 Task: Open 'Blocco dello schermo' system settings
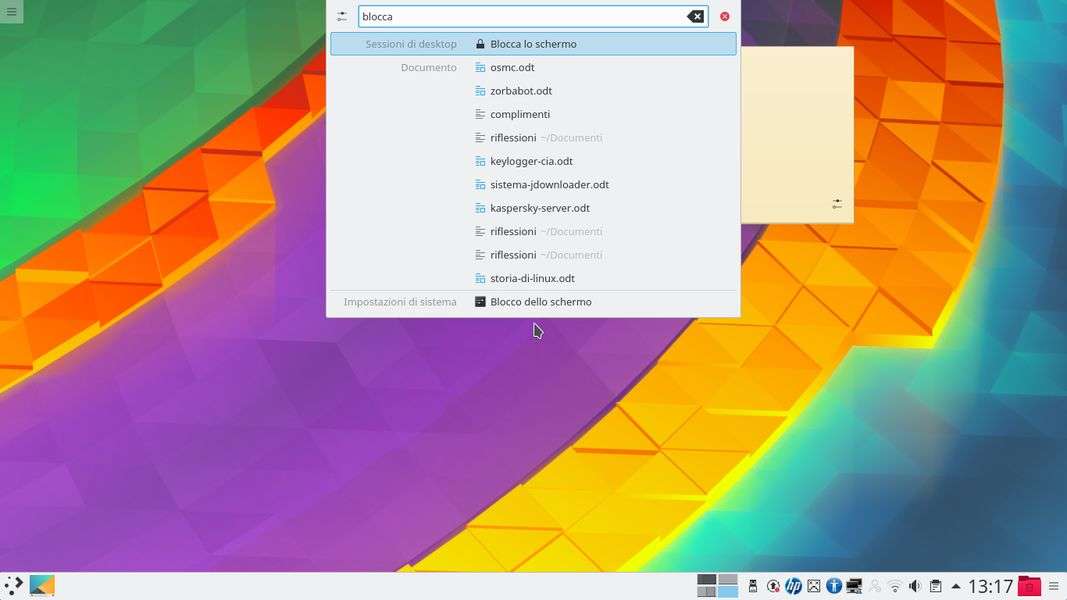coord(540,302)
